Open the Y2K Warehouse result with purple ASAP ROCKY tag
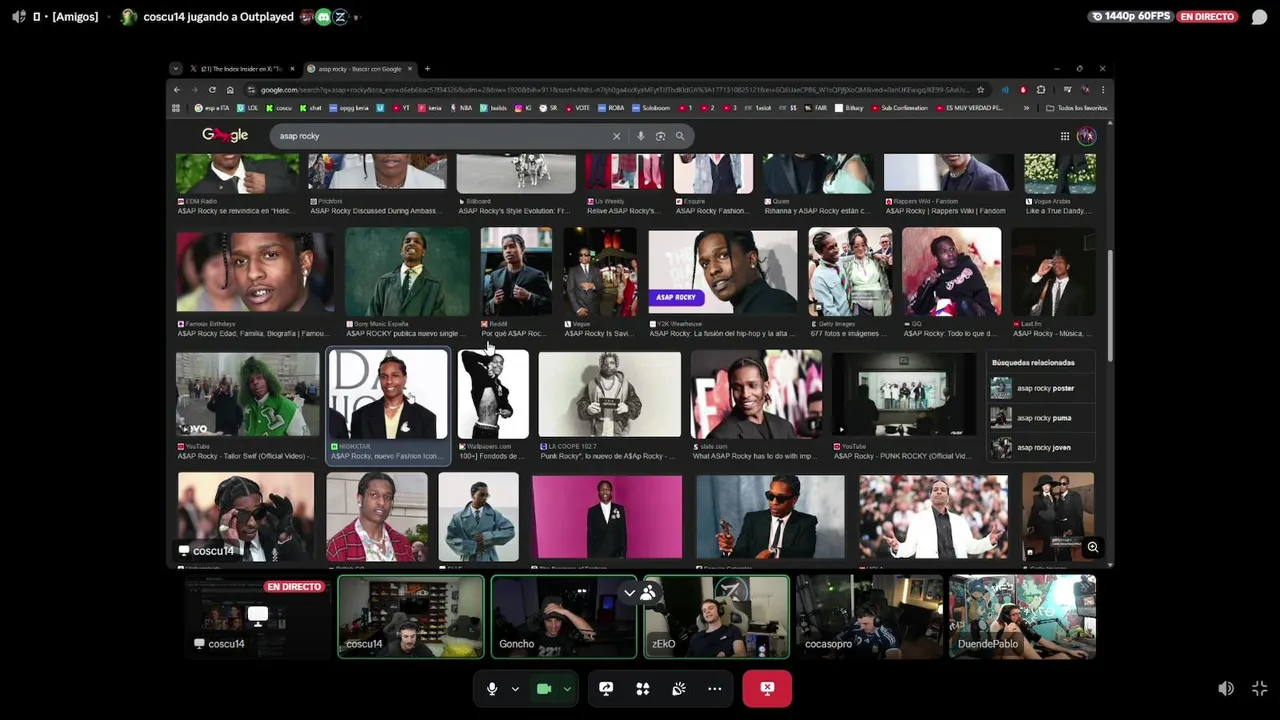1280x720 pixels. pyautogui.click(x=722, y=284)
